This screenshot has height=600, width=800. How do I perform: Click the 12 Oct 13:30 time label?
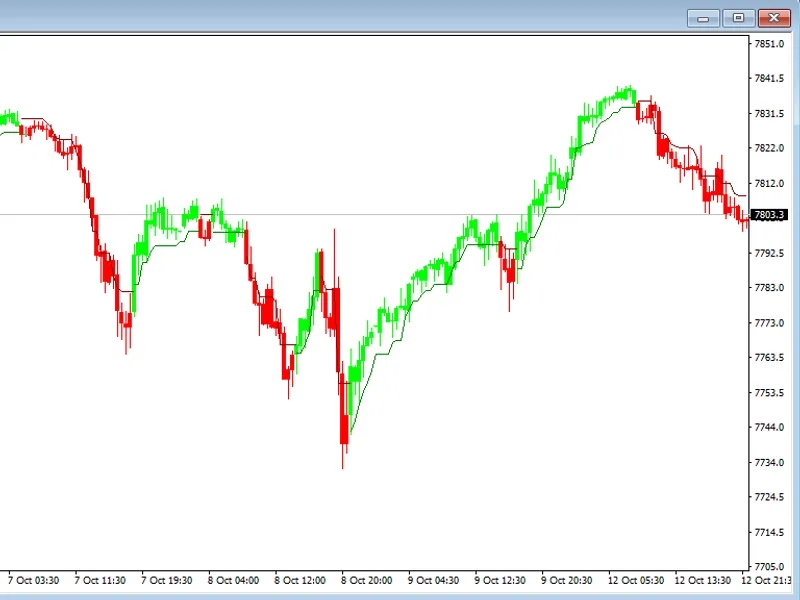click(x=703, y=581)
